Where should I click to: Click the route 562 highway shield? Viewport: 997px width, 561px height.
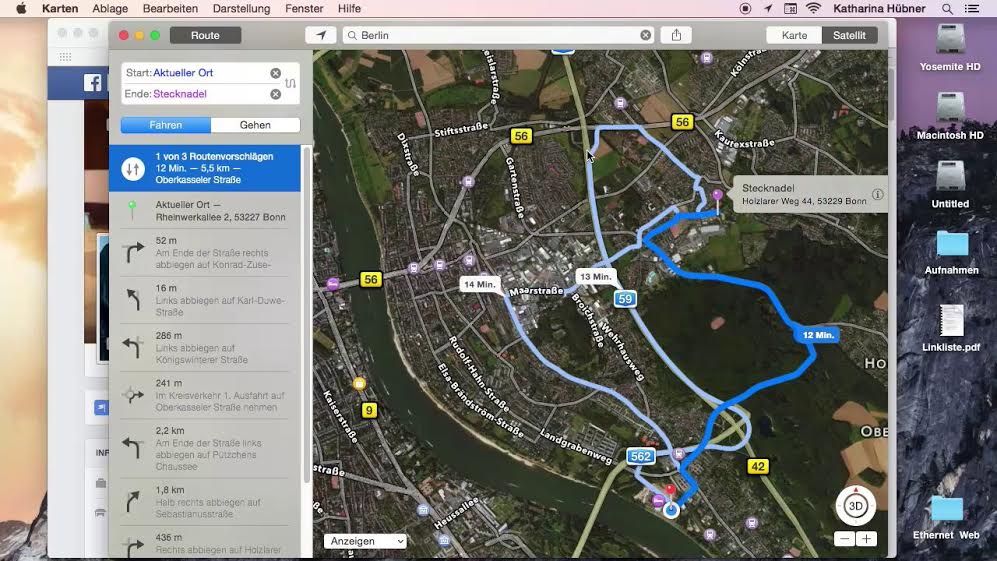pos(640,456)
